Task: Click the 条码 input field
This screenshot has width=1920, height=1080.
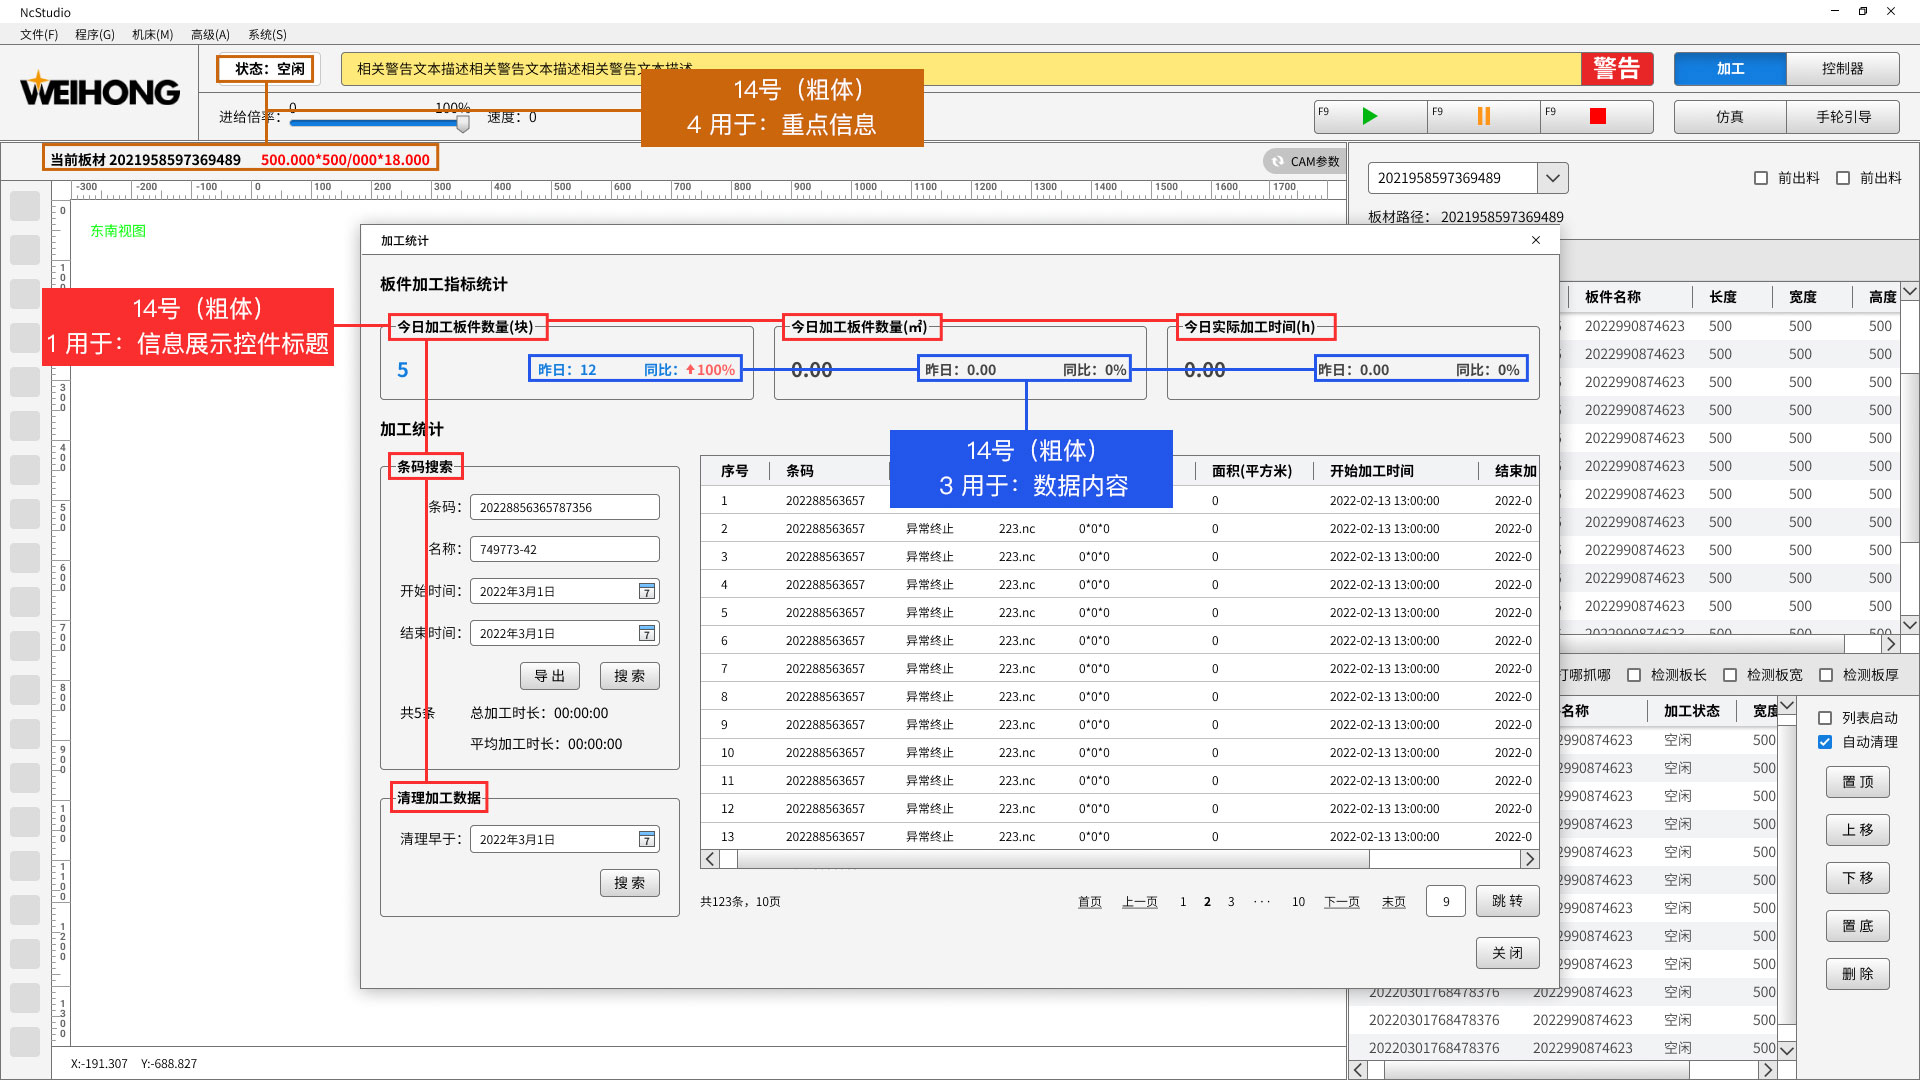Action: point(565,507)
